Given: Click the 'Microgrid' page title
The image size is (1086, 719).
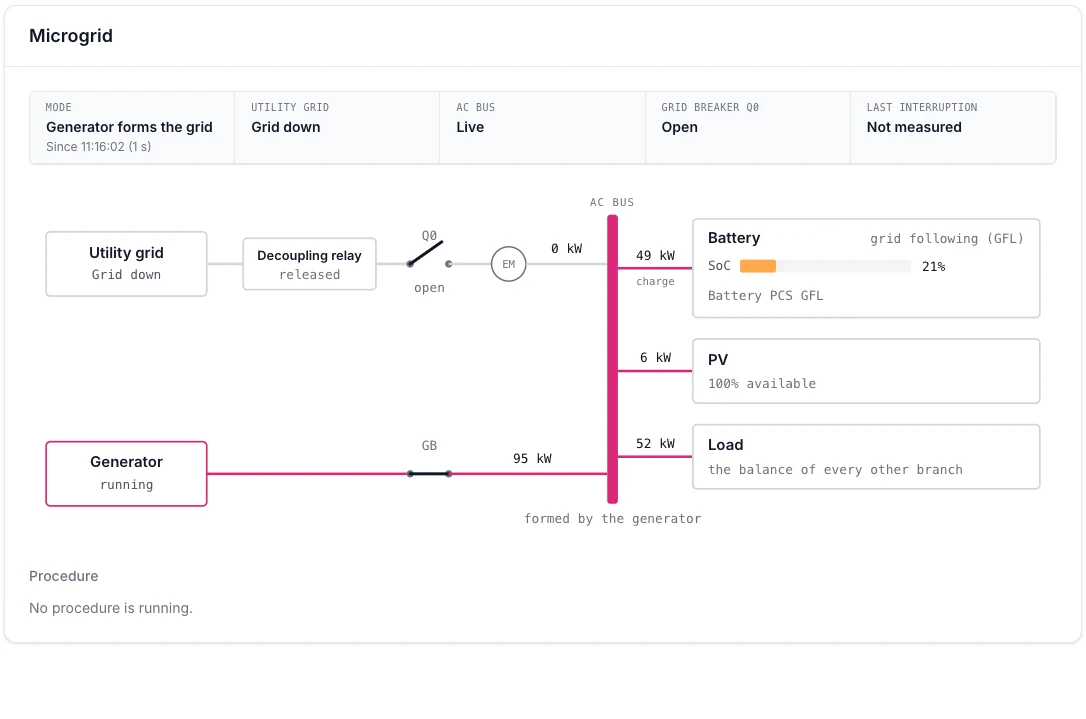Looking at the screenshot, I should pos(71,36).
